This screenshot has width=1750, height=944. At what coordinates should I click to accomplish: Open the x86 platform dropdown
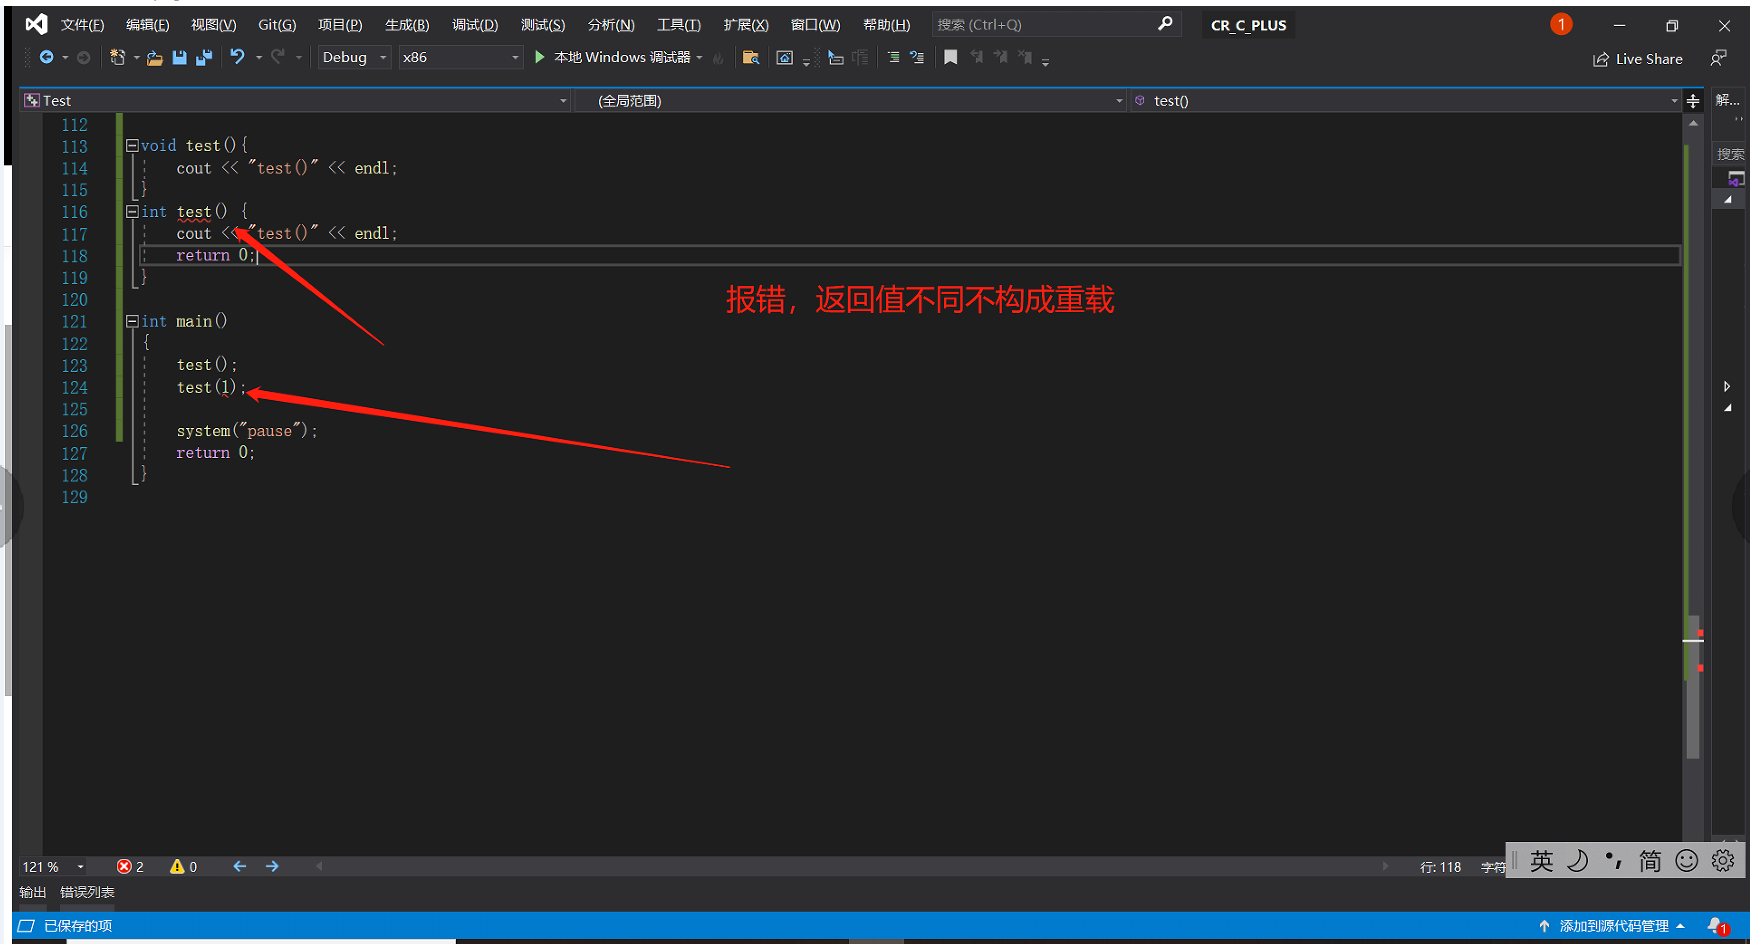click(461, 57)
